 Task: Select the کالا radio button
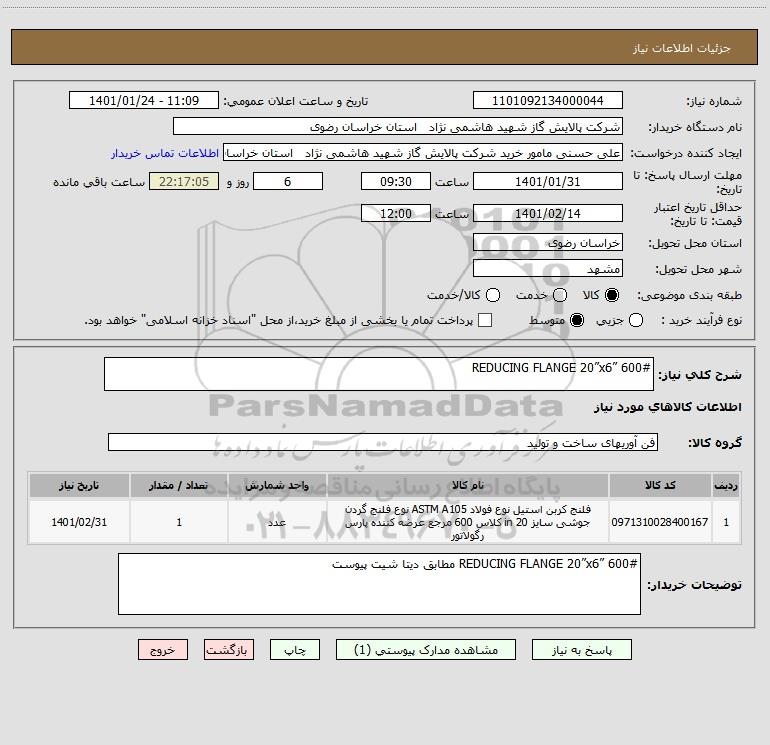612,295
